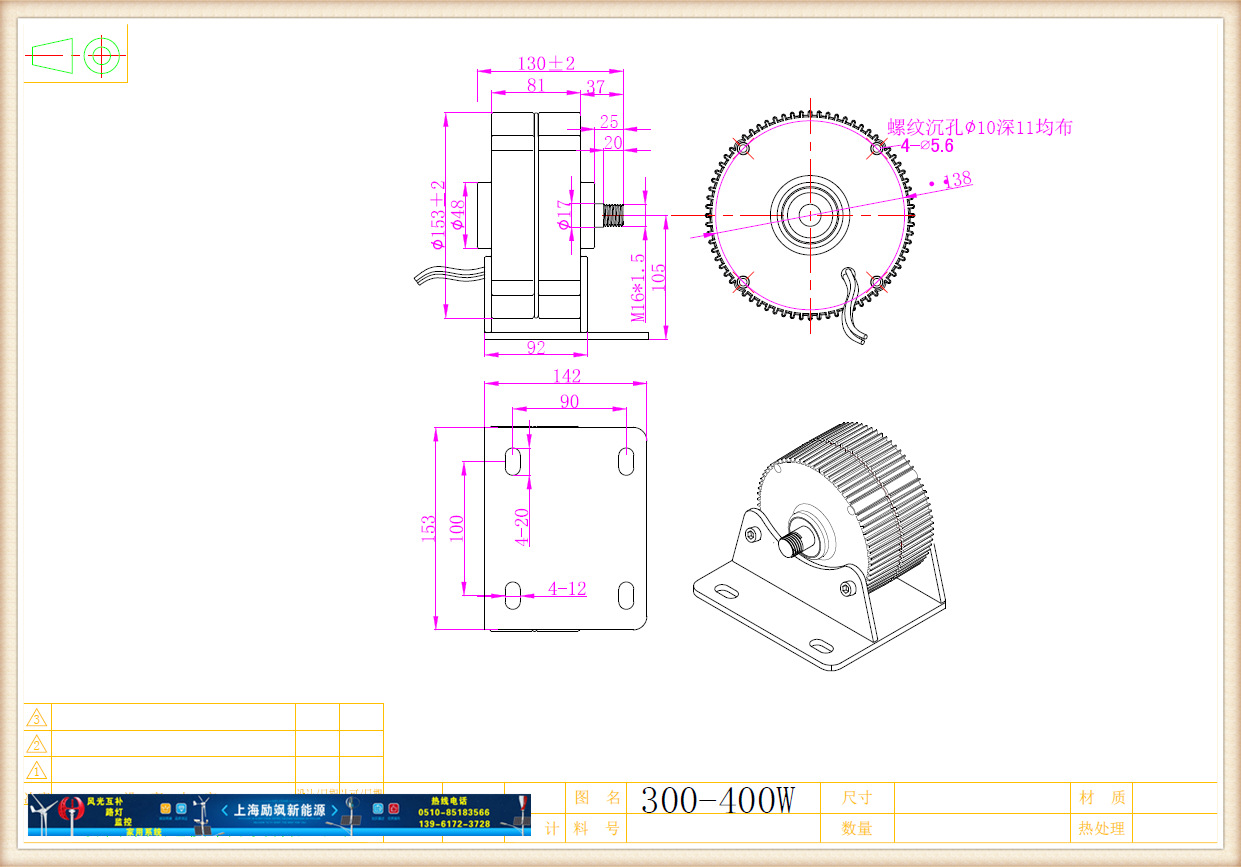The width and height of the screenshot is (1241, 867).
Task: Click the 300-400W drawing title
Action: tap(717, 800)
